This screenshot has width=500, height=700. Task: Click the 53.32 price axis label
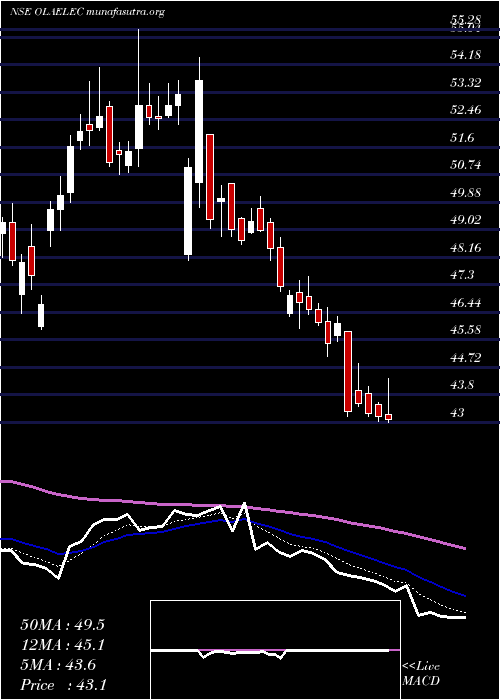[x=466, y=83]
